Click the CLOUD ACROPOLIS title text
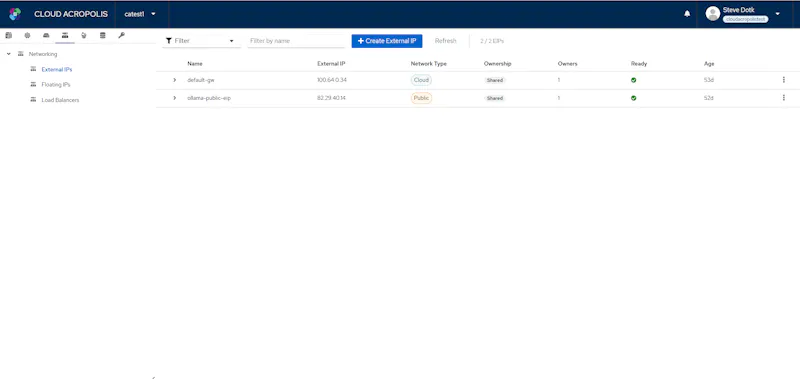Image resolution: width=800 pixels, height=379 pixels. [71, 14]
